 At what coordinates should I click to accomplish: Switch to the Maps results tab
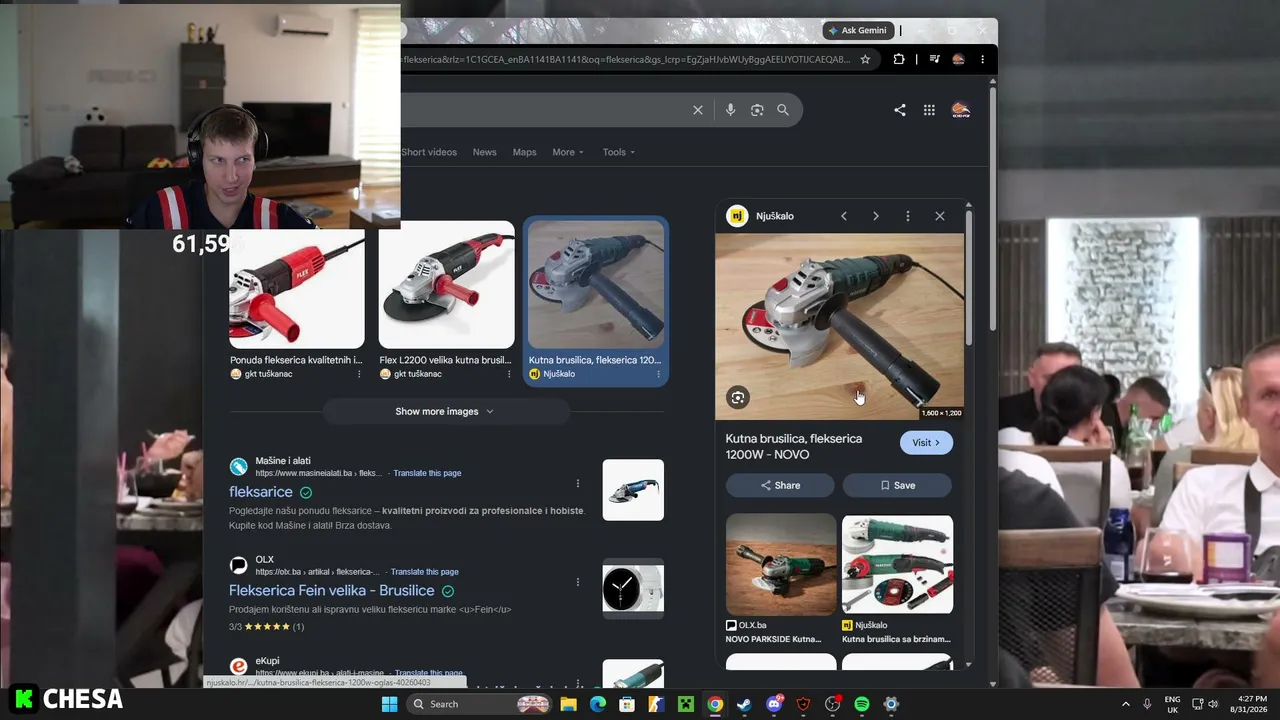point(525,152)
